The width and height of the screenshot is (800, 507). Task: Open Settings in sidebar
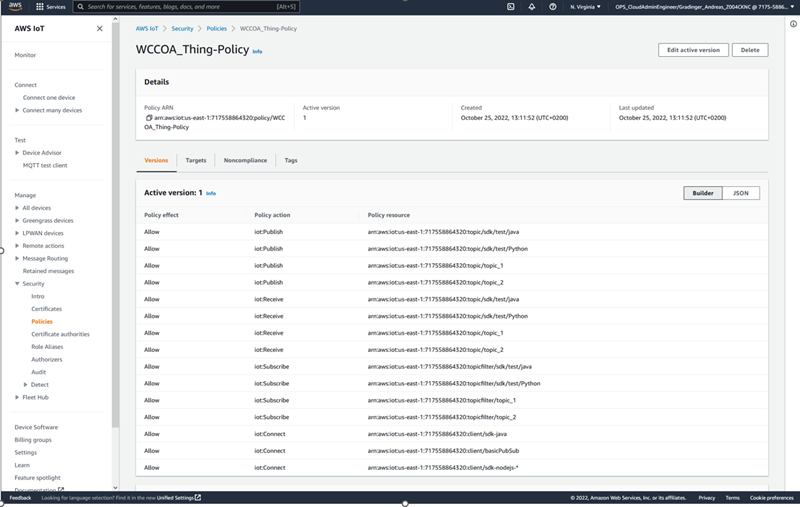pyautogui.click(x=26, y=452)
